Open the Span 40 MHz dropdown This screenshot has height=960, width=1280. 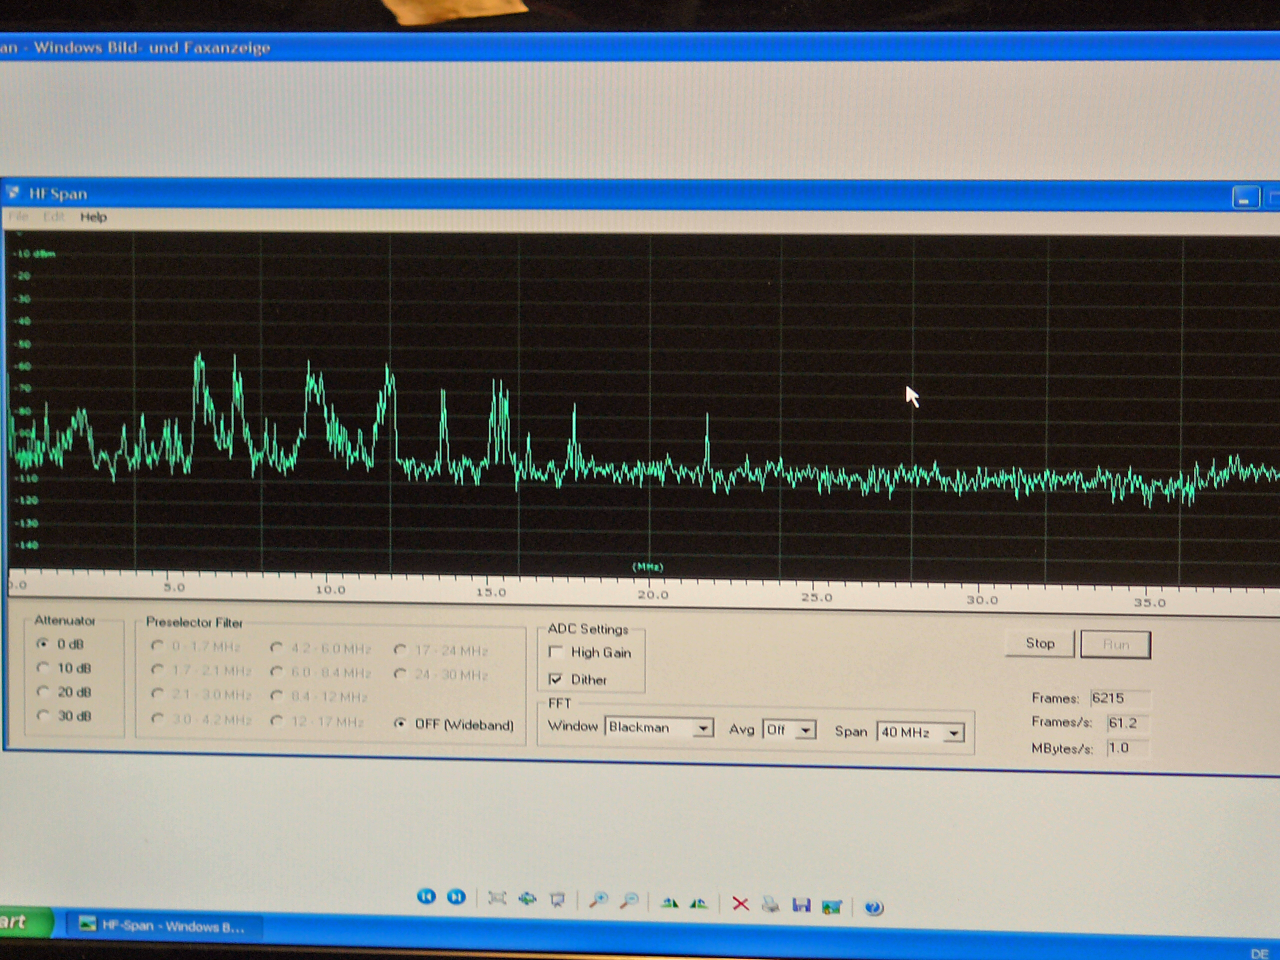point(954,734)
